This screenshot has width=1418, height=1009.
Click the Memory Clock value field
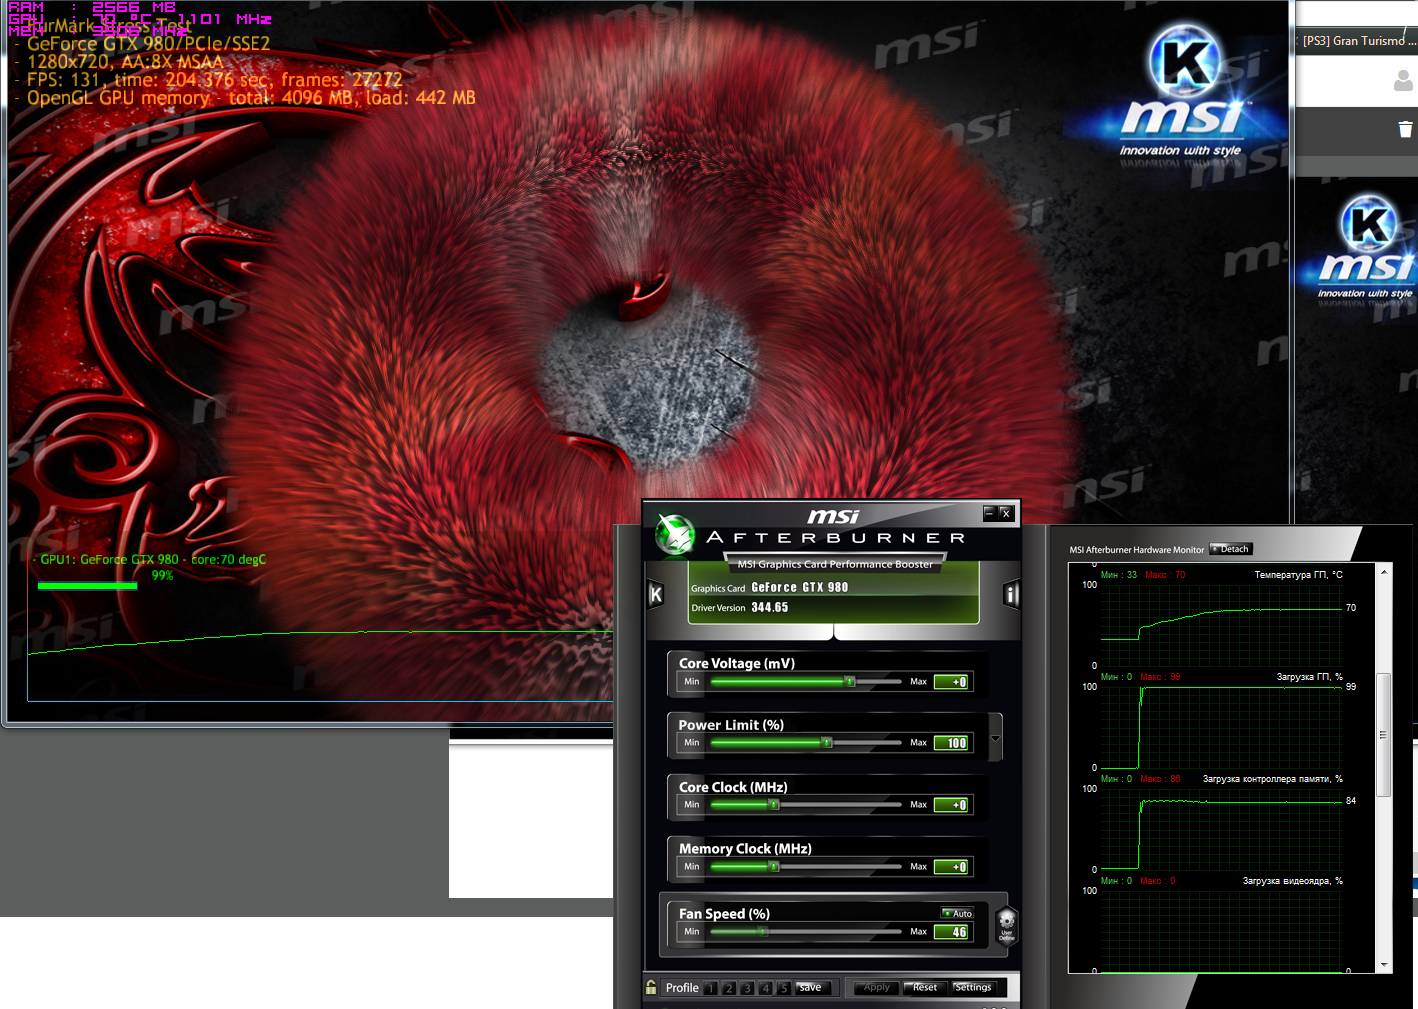952,867
